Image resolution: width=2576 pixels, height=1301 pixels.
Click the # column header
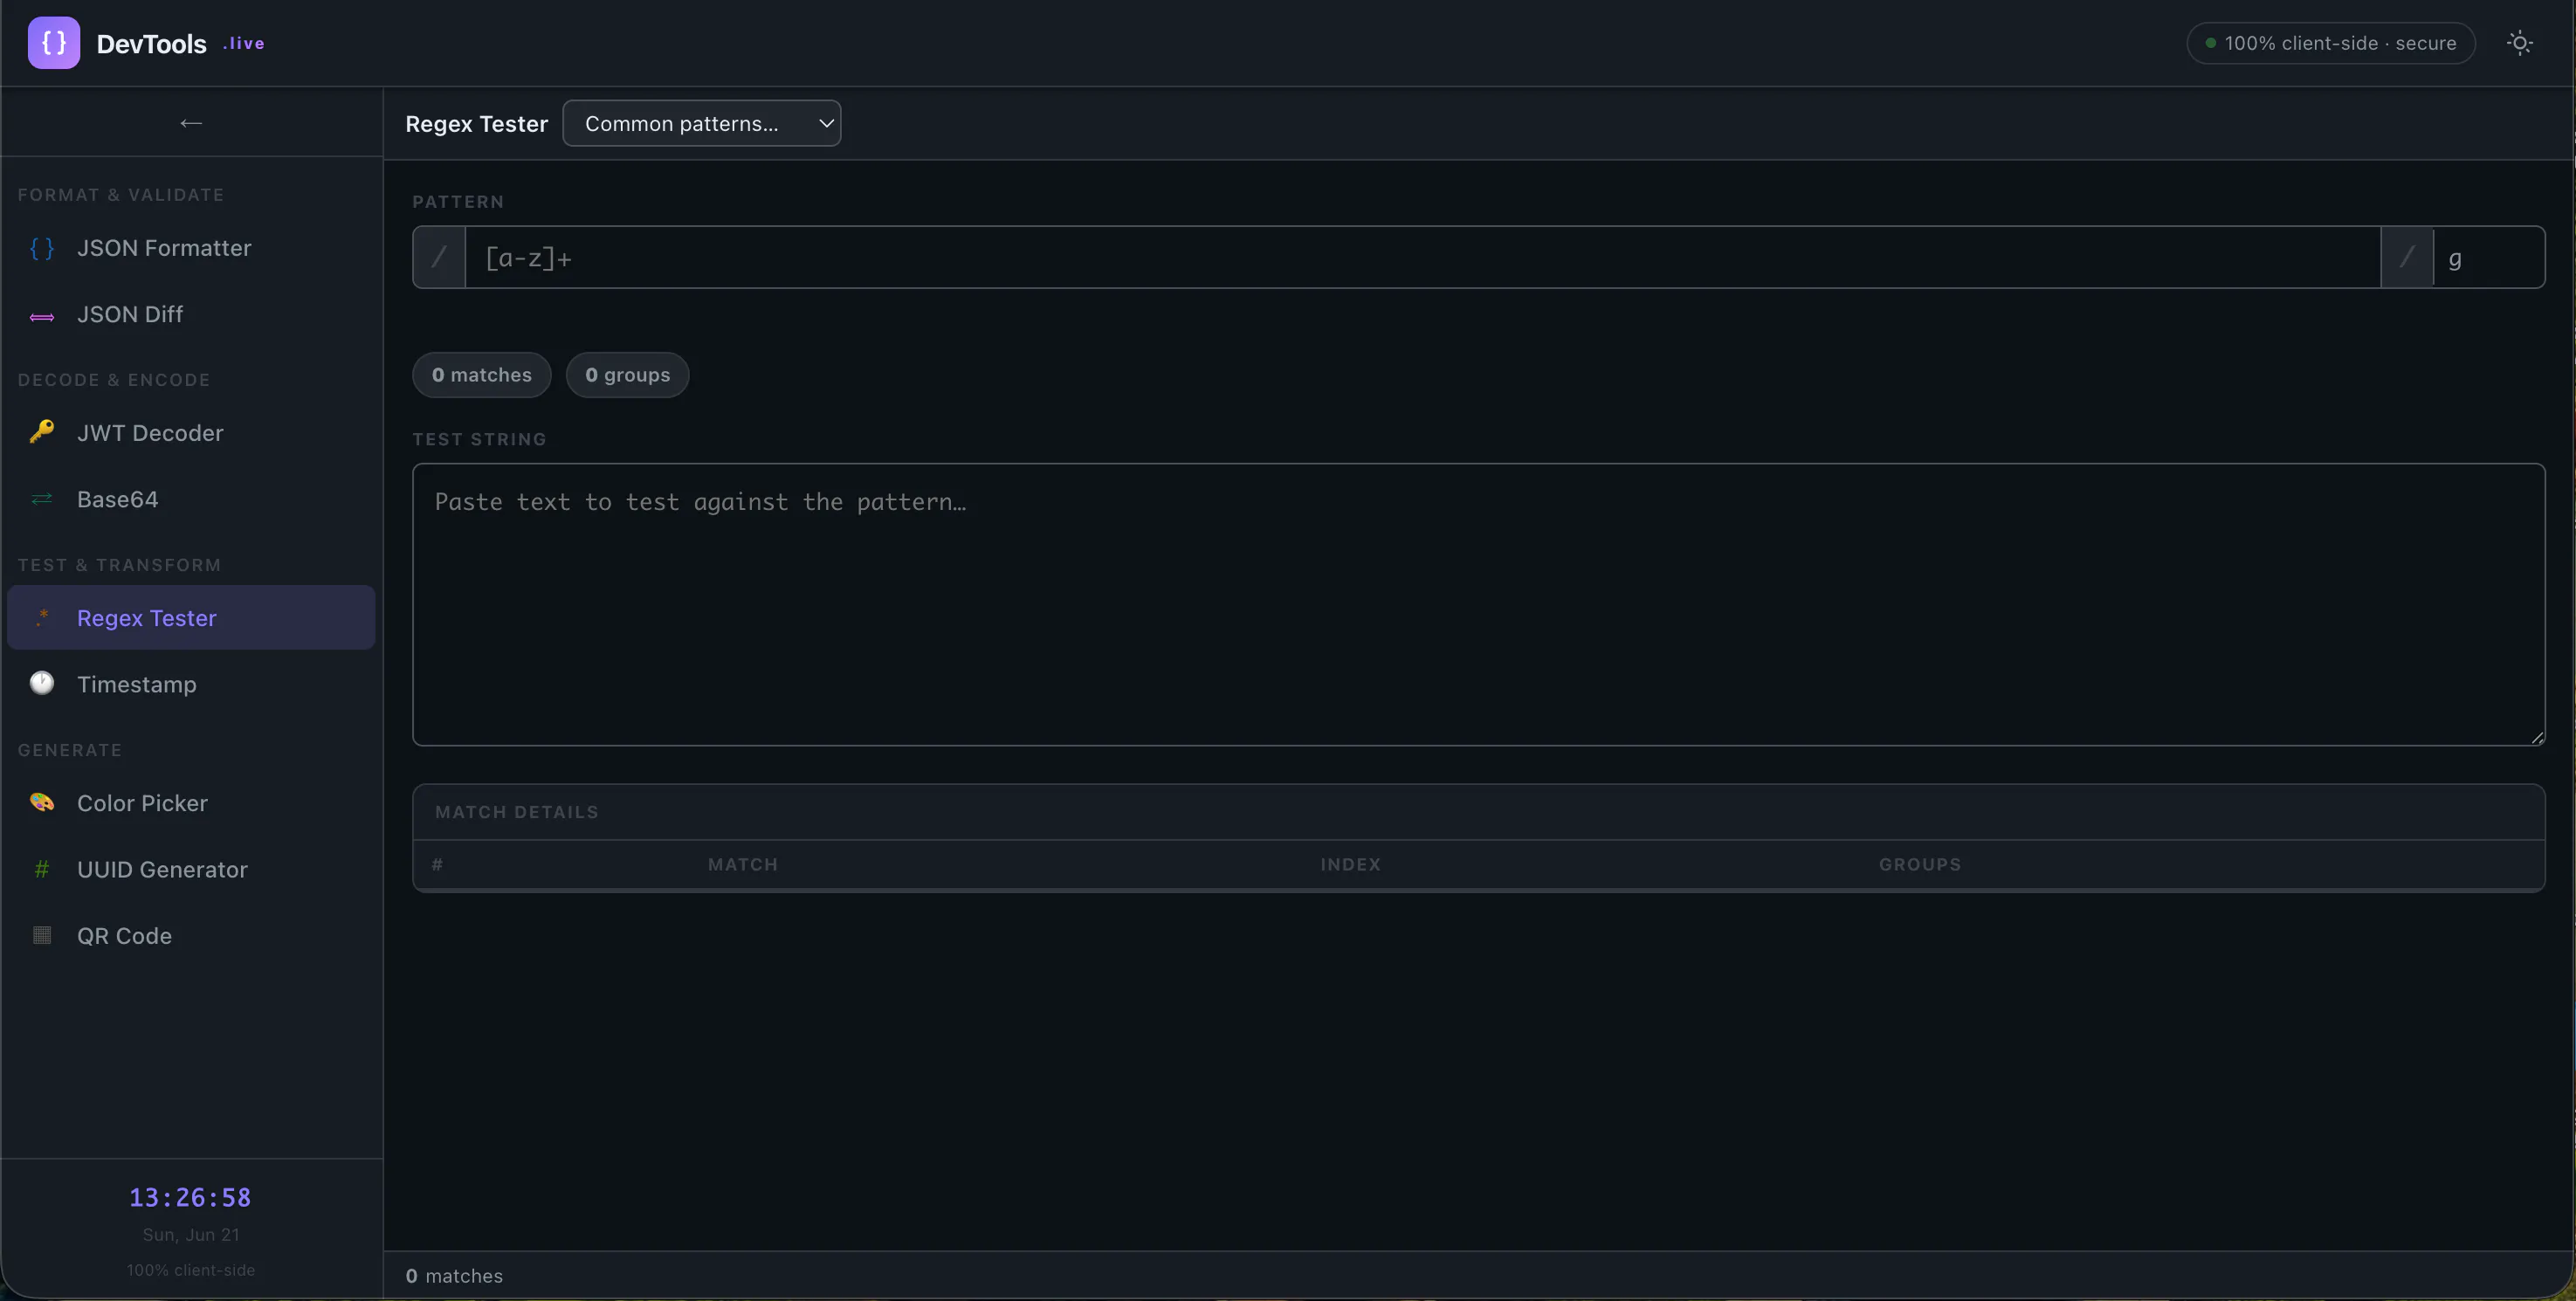click(437, 864)
